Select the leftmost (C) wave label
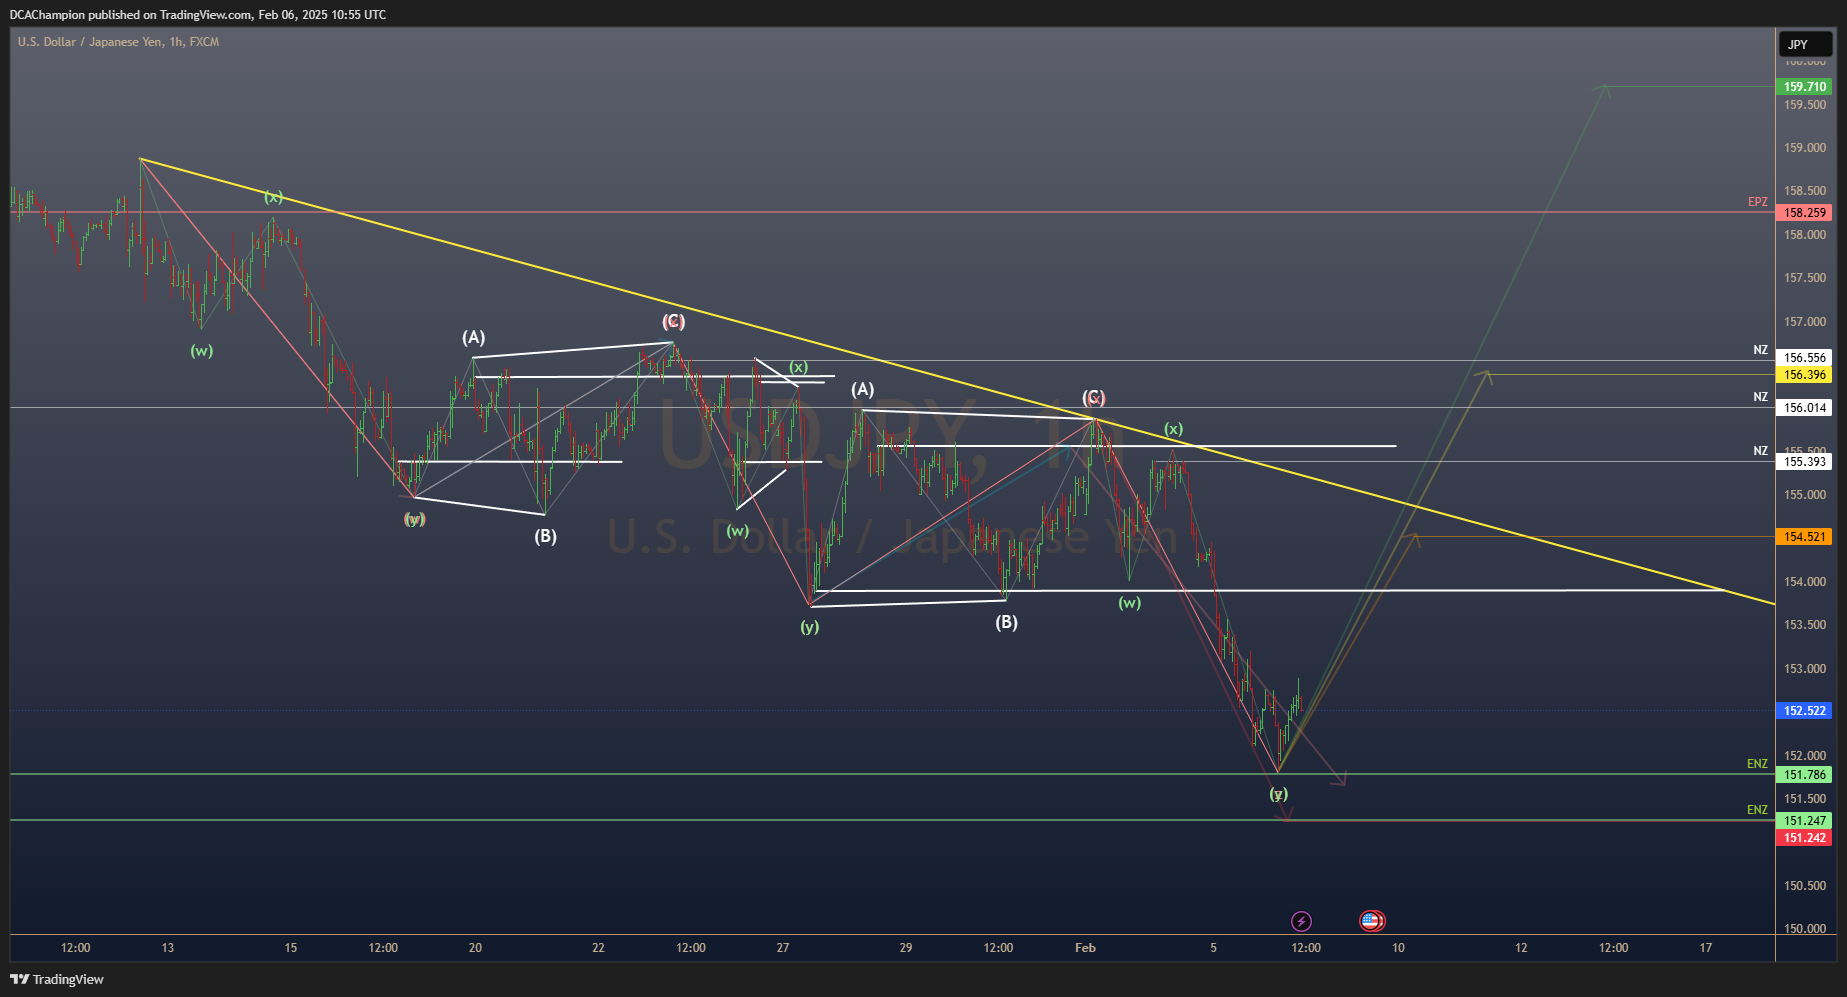 673,321
